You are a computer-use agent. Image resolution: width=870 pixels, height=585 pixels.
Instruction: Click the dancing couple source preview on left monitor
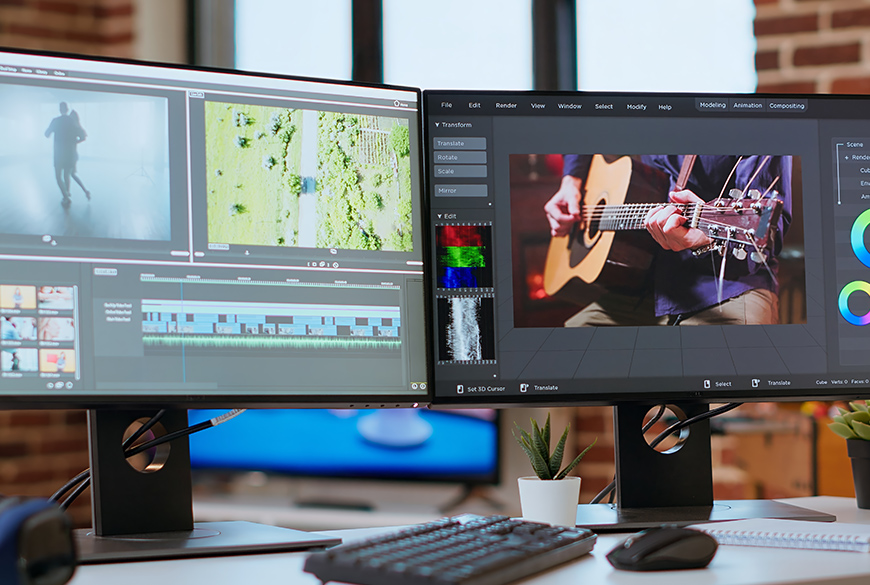[84, 161]
